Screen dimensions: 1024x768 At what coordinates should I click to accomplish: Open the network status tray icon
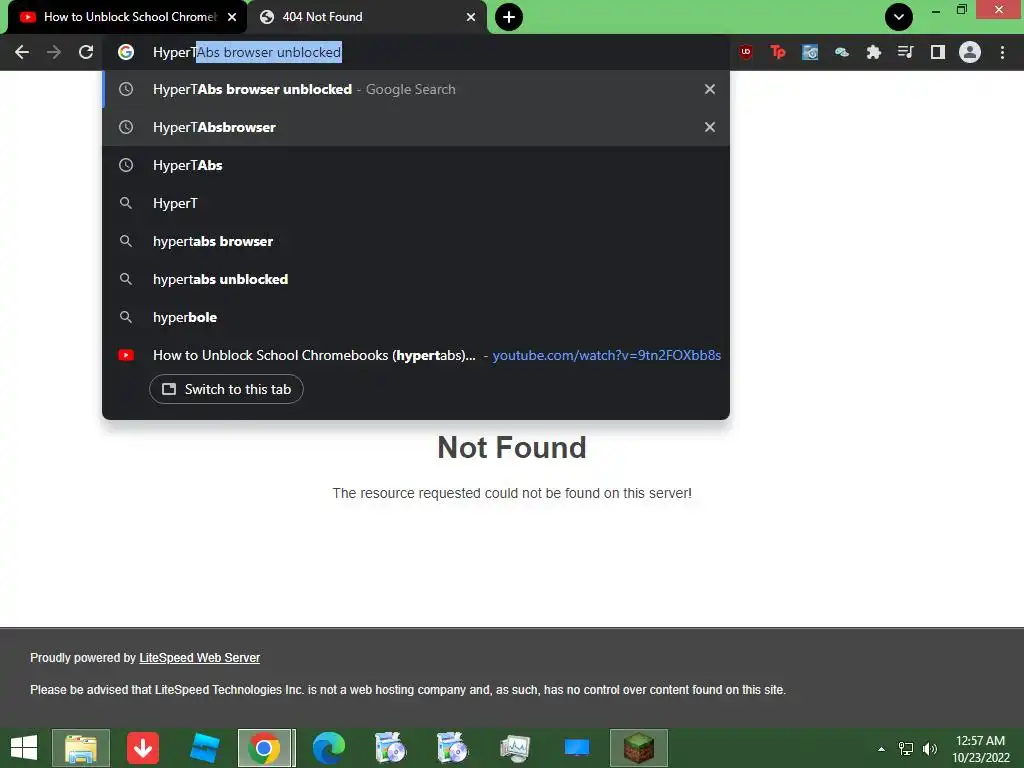906,749
